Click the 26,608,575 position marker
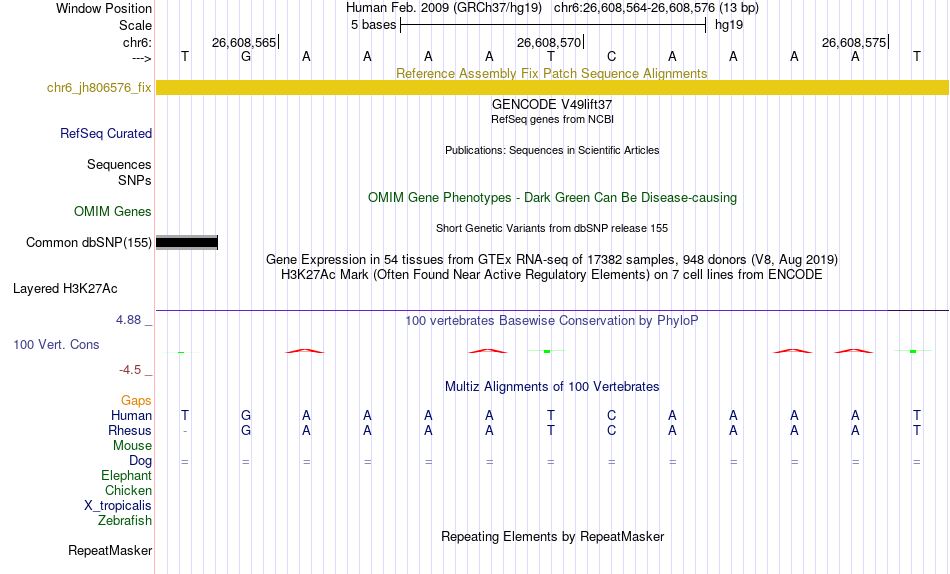 pyautogui.click(x=854, y=42)
